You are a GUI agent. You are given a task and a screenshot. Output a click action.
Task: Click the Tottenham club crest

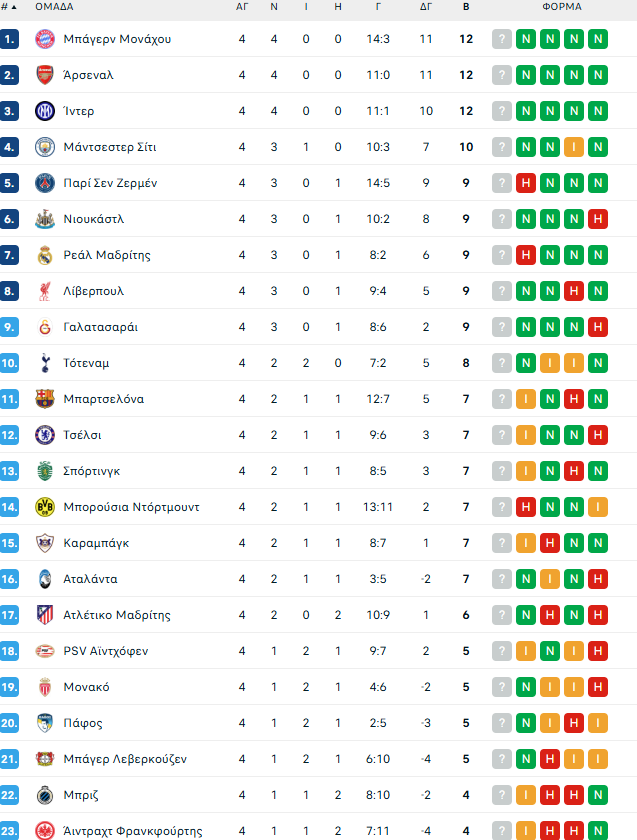(x=44, y=363)
